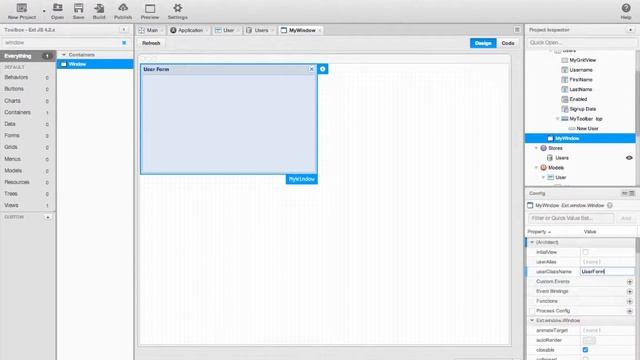Switch to the Users tab
640x360 pixels.
(x=260, y=30)
